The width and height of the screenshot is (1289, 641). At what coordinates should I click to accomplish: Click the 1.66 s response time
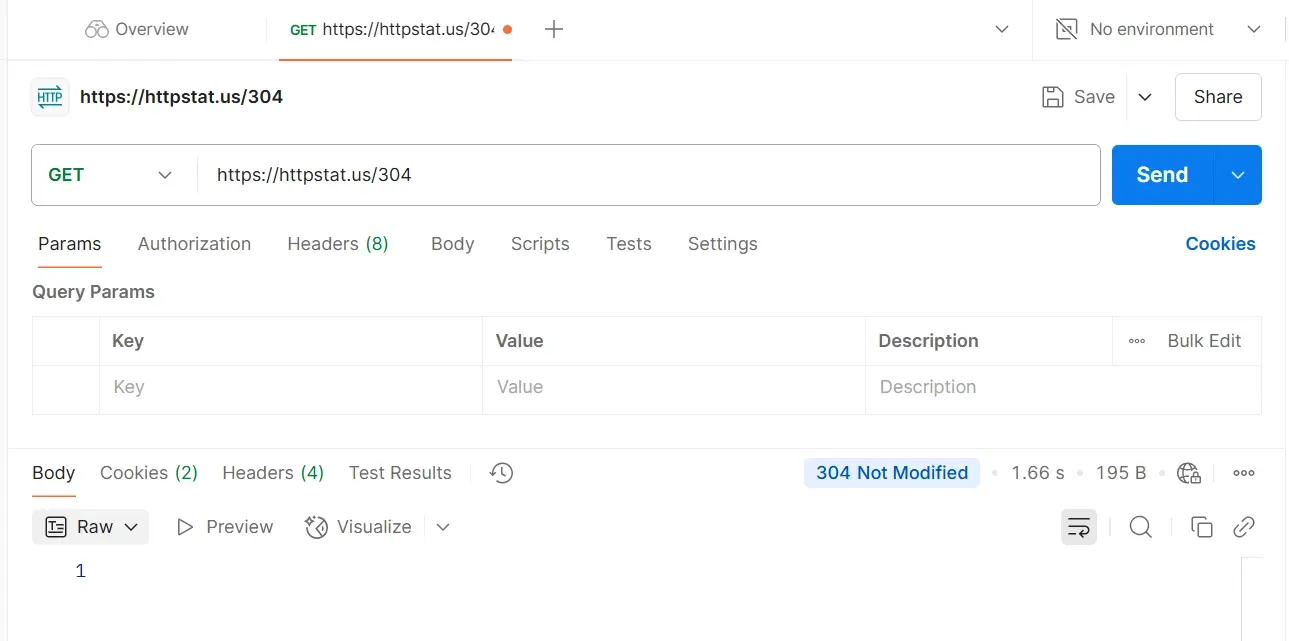(x=1038, y=473)
